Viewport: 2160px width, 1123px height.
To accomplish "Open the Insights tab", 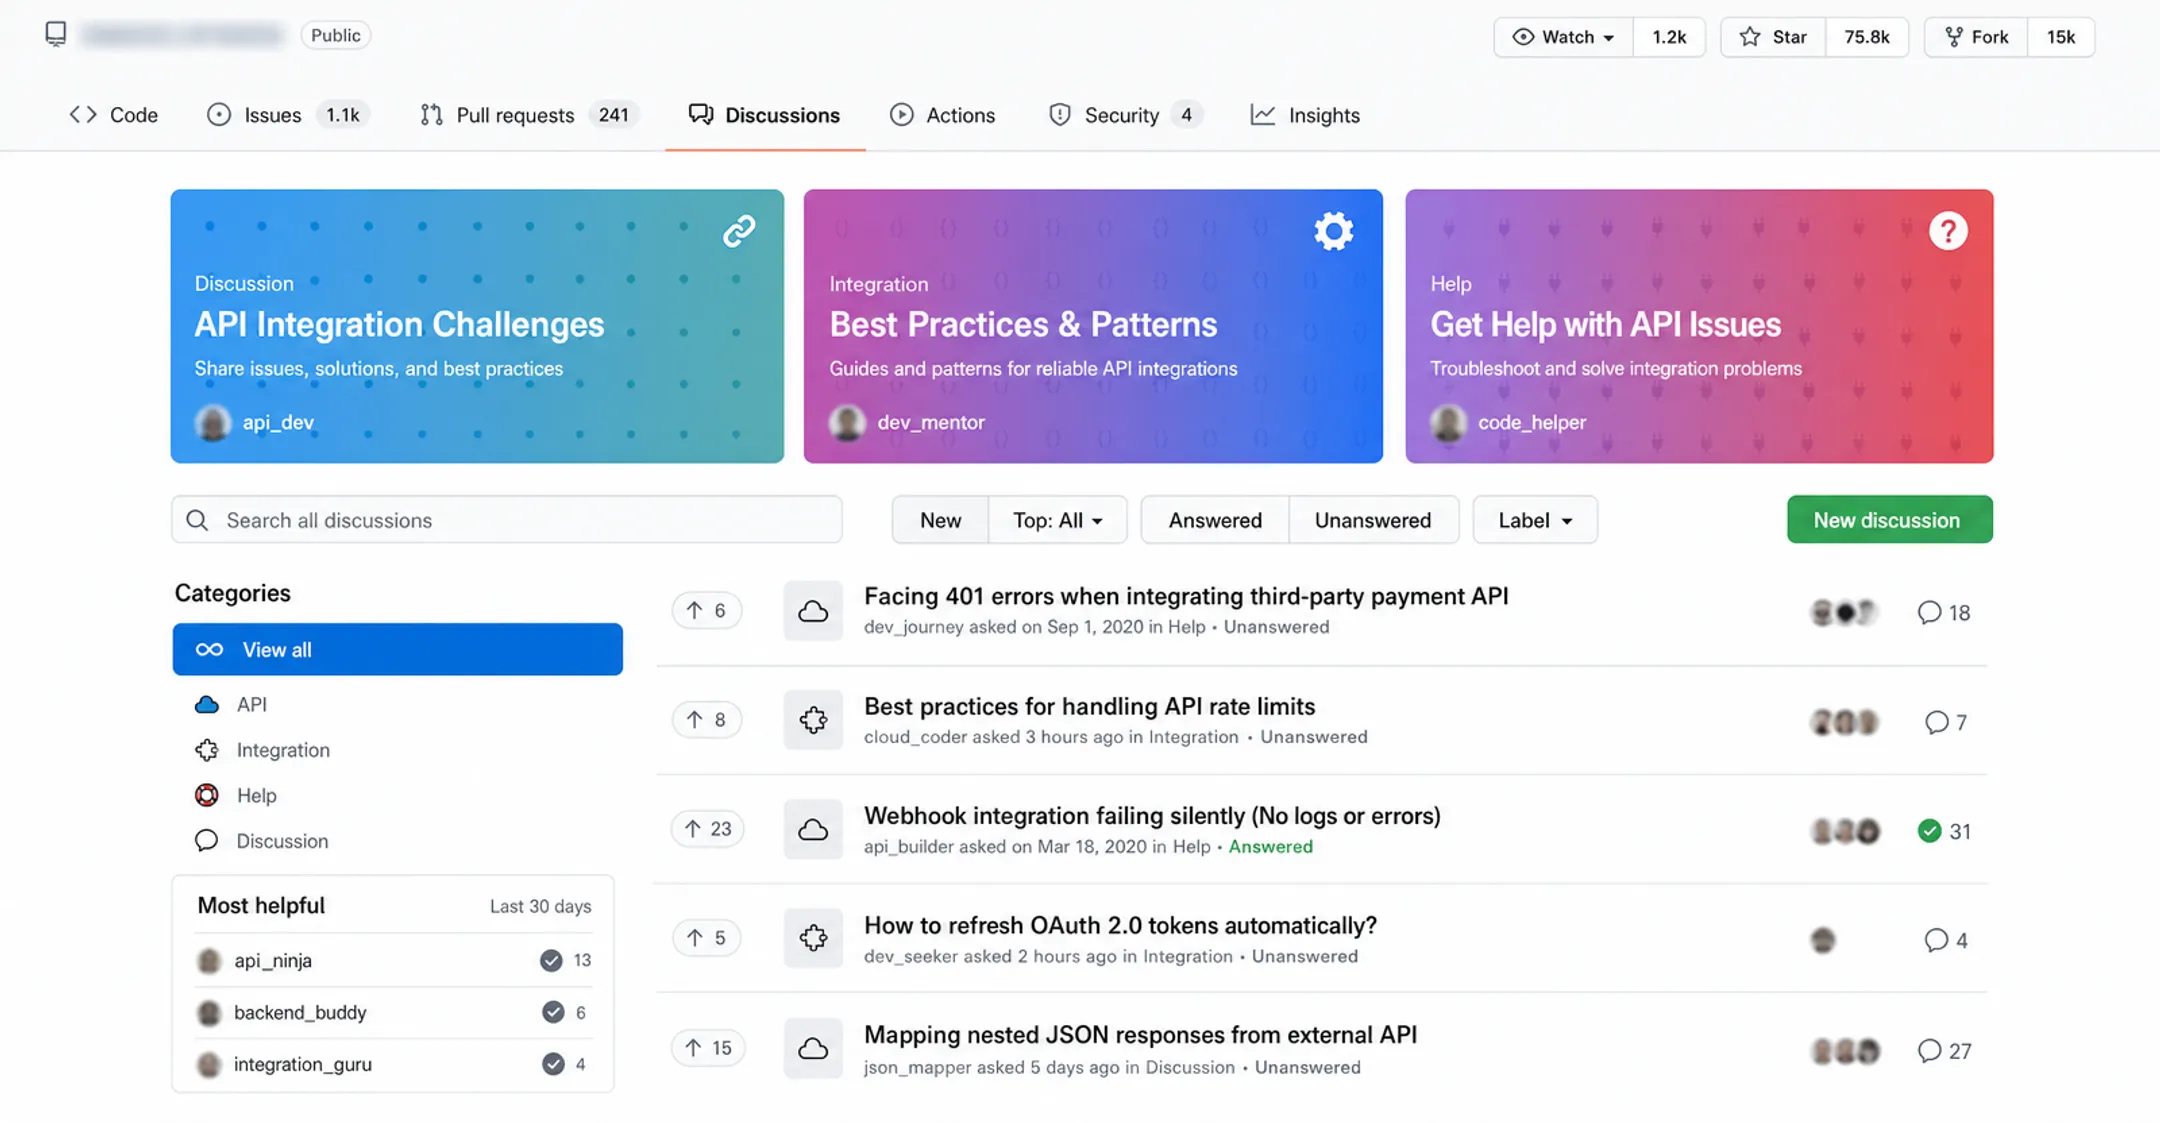I will tap(1306, 115).
